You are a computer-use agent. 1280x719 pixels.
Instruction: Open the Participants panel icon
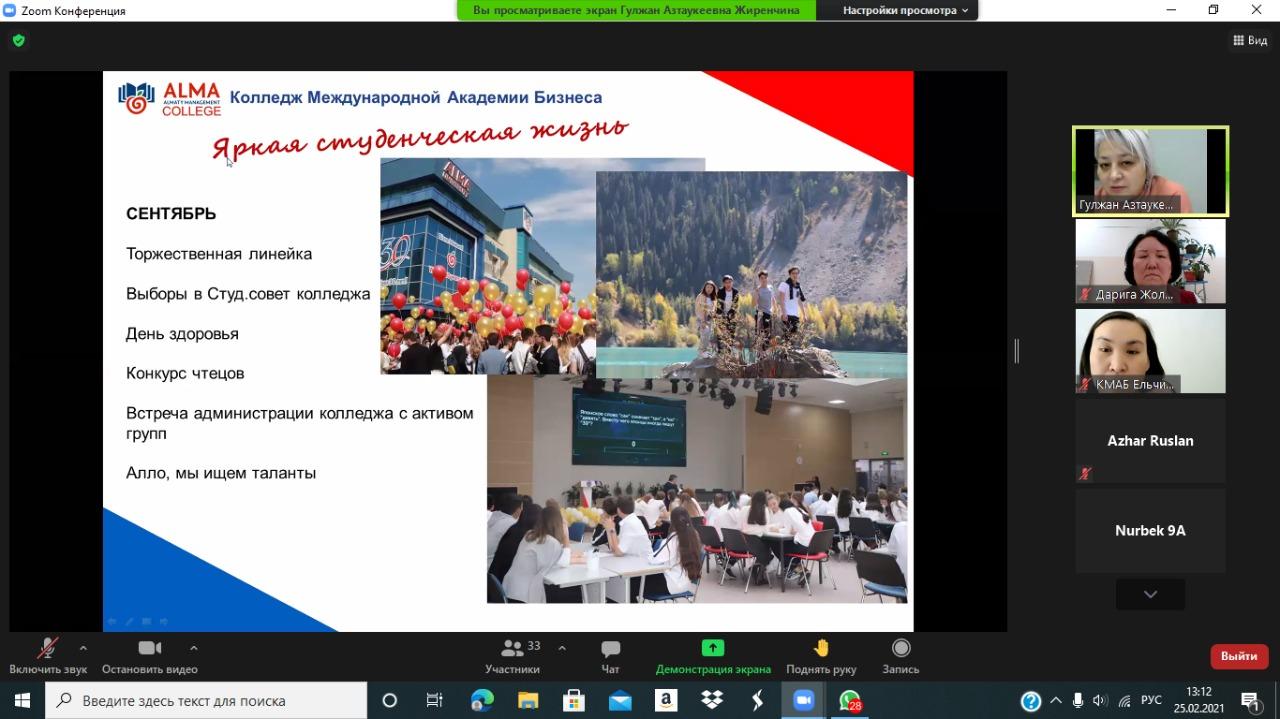(512, 649)
